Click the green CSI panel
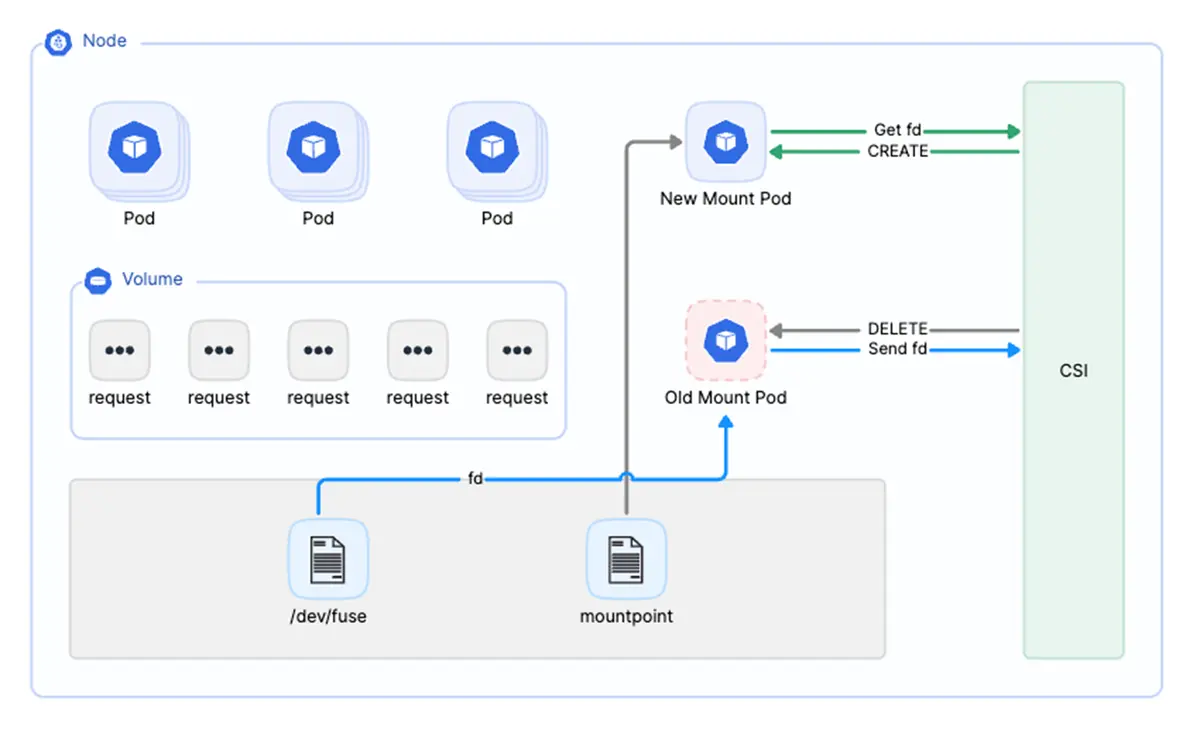 point(1073,370)
